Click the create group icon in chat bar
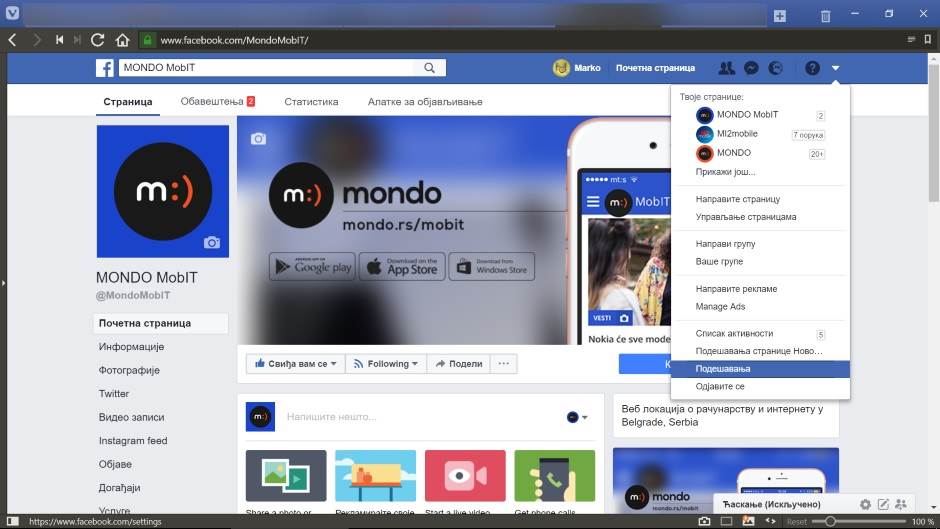The width and height of the screenshot is (940, 529). click(900, 504)
